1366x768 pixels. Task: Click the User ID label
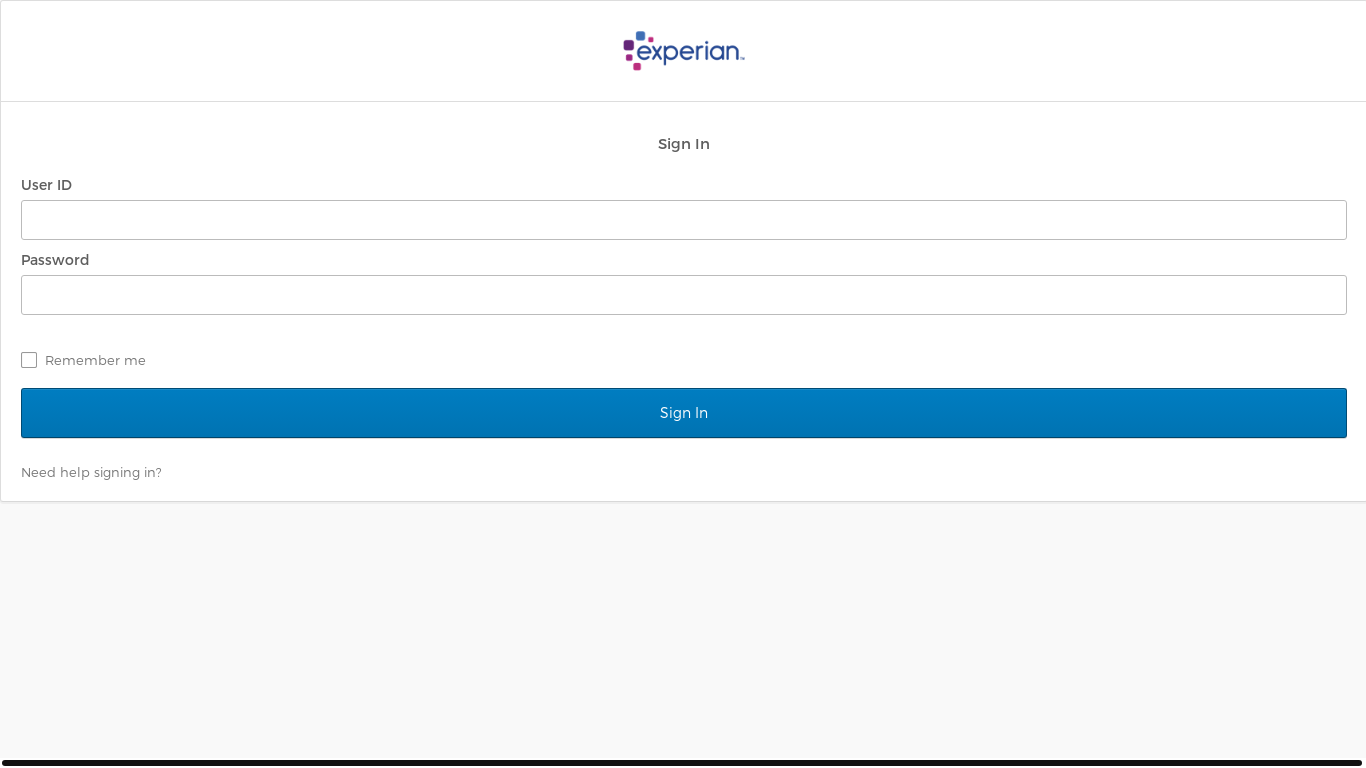pos(46,185)
